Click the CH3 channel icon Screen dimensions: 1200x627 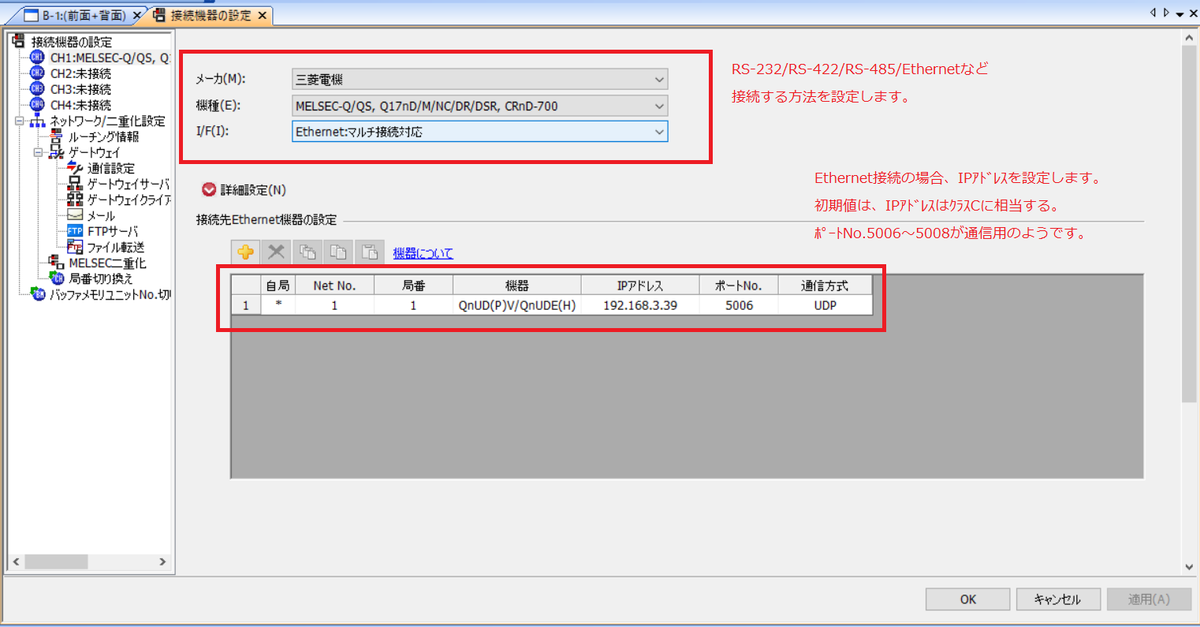[x=38, y=89]
